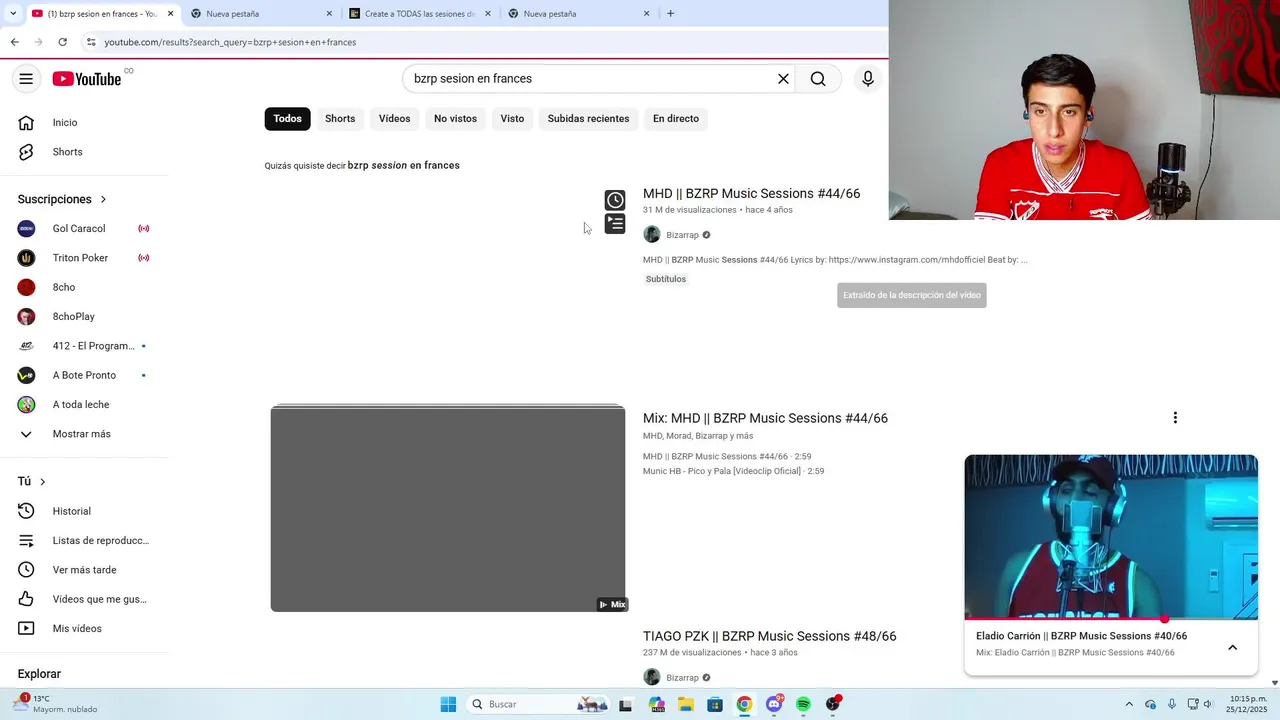Close the bzrp sesion en frances tab
This screenshot has height=720, width=1280.
tap(170, 14)
